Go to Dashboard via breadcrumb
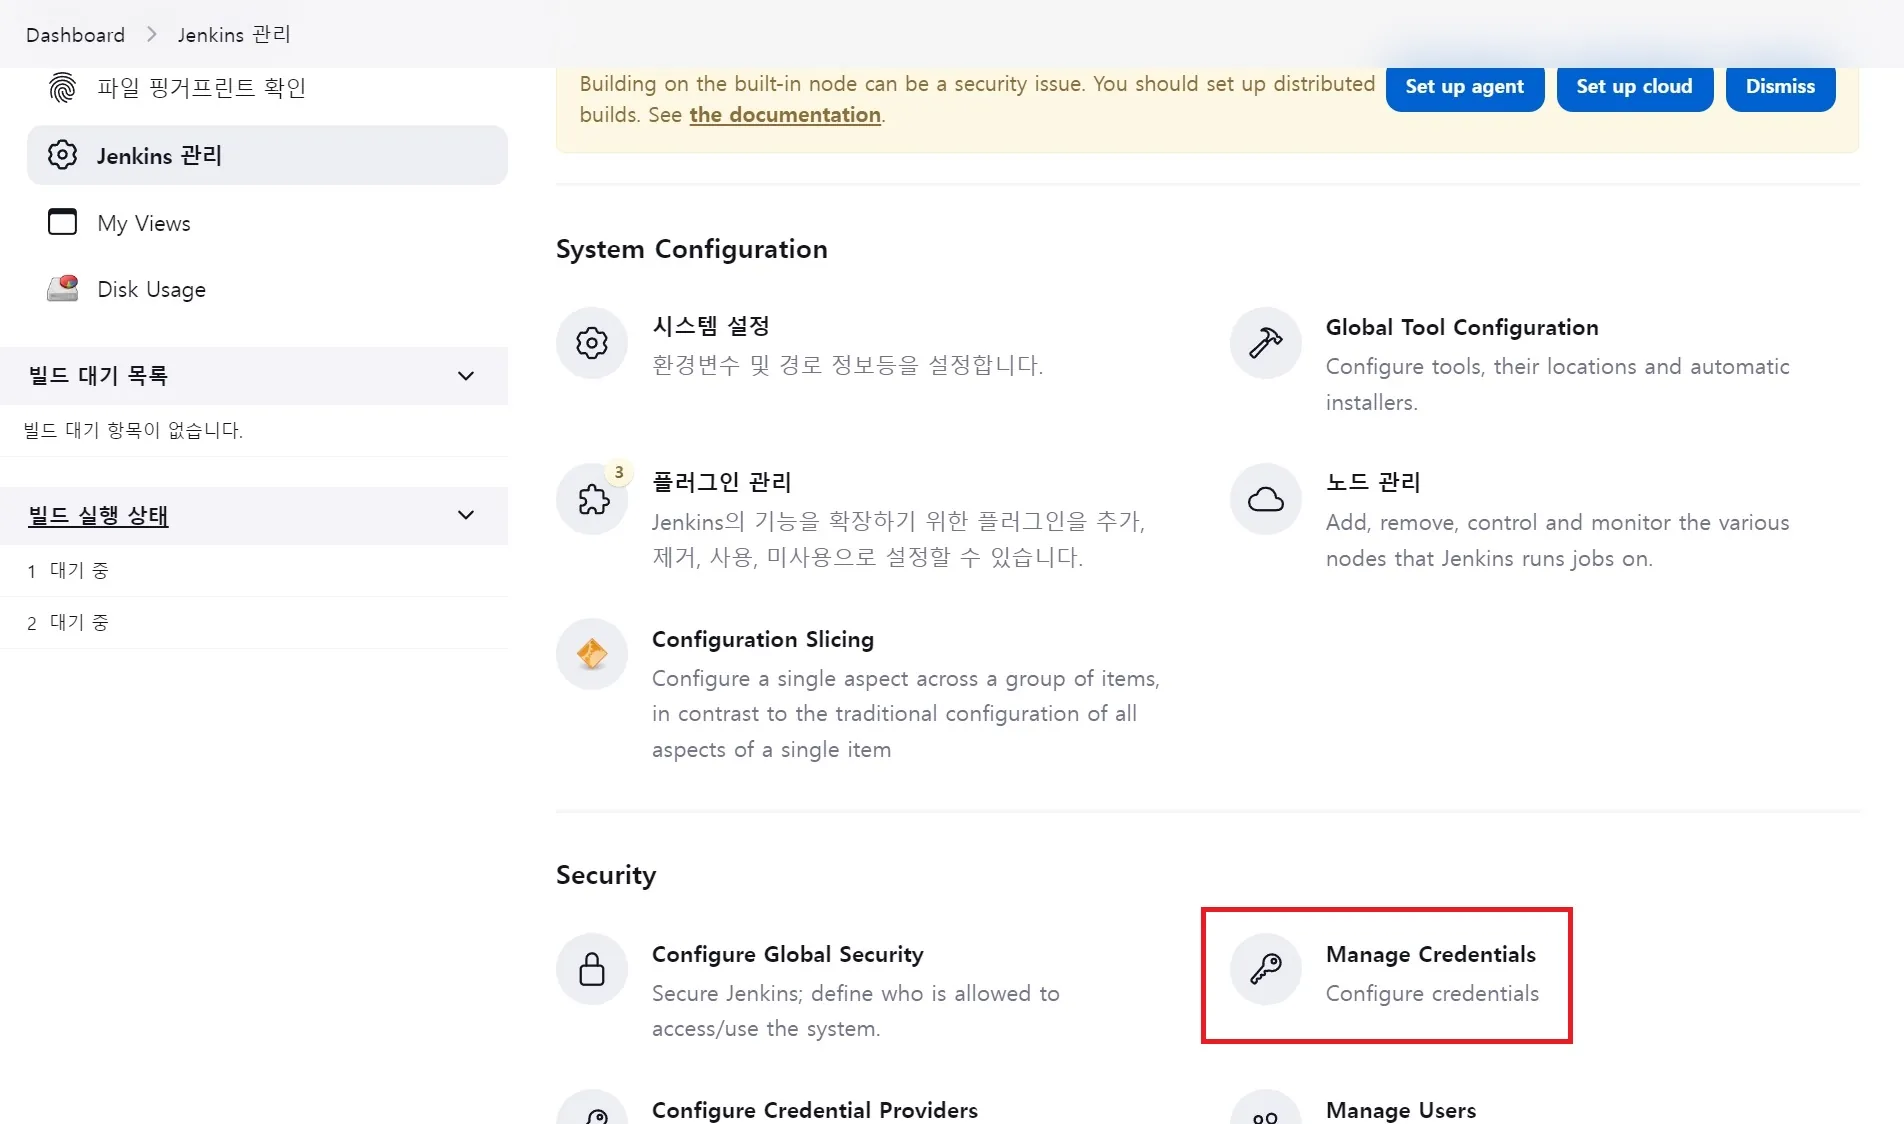The image size is (1904, 1124). pyautogui.click(x=75, y=35)
